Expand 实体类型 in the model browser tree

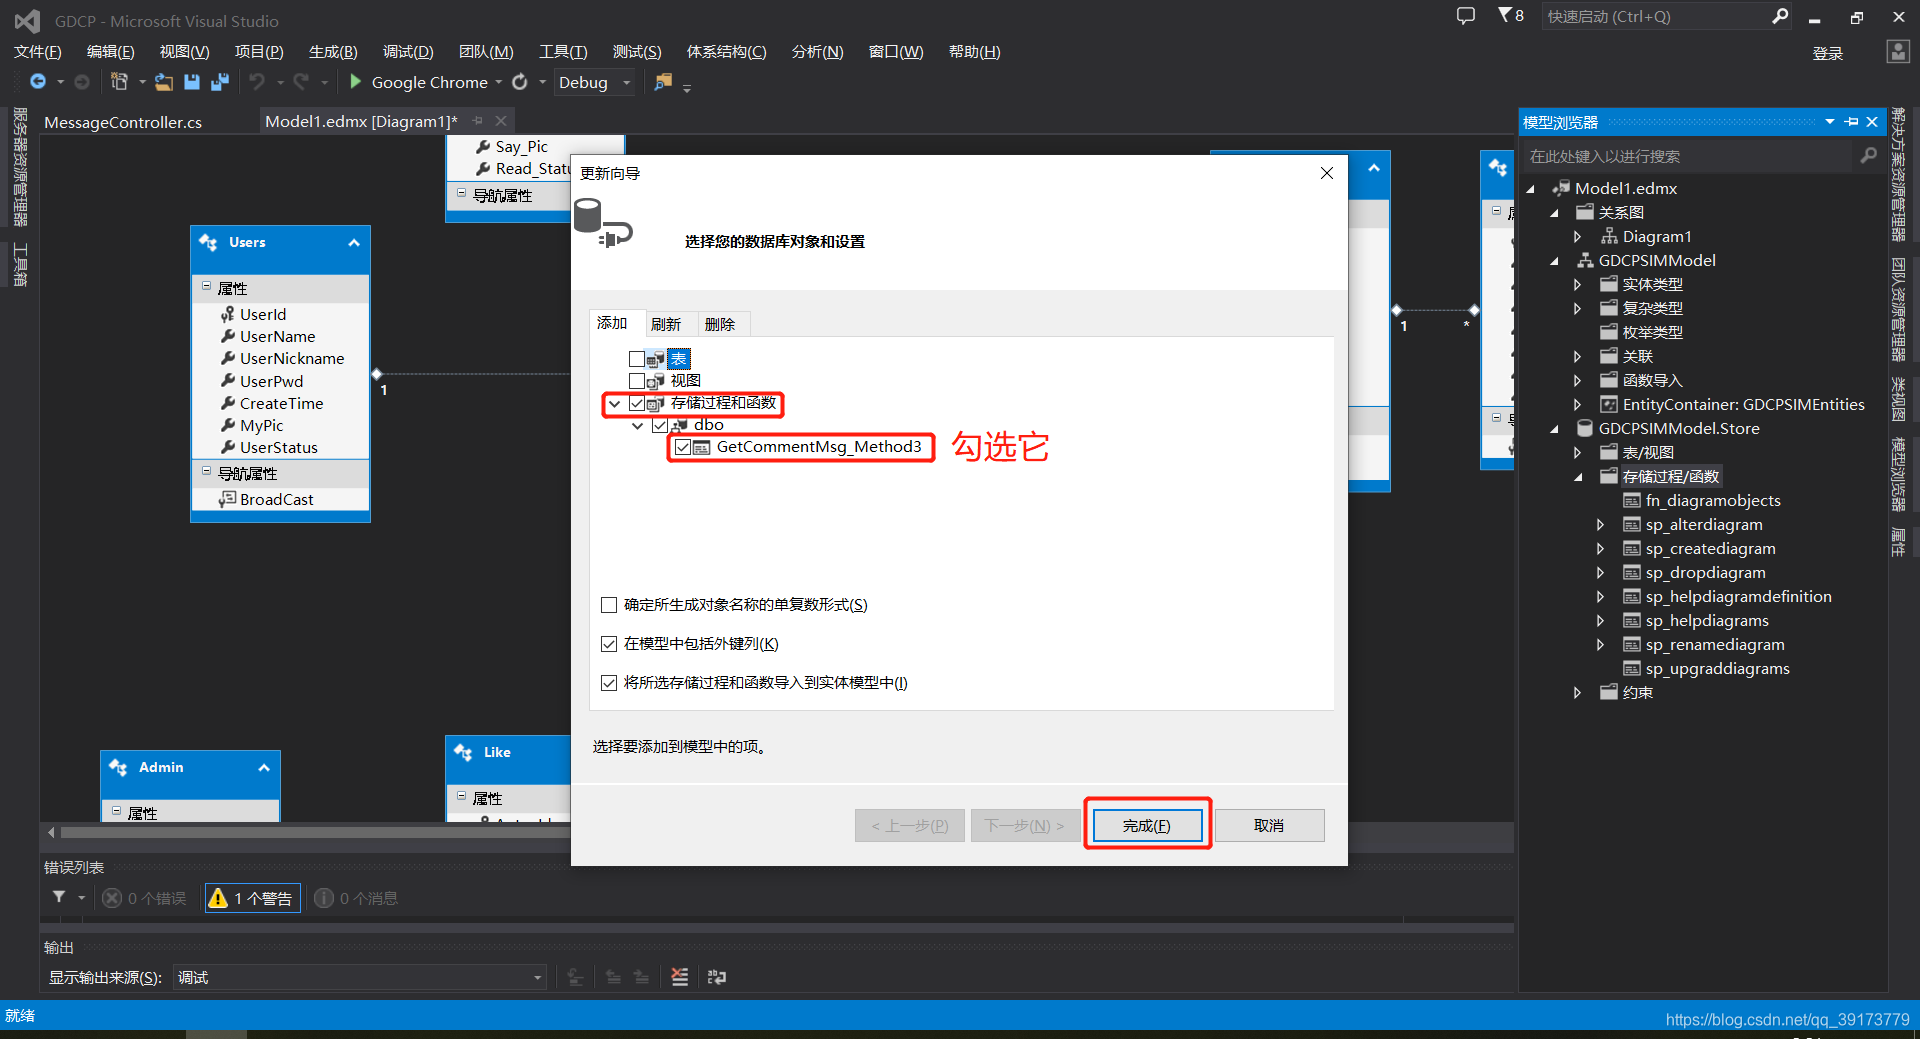tap(1578, 284)
